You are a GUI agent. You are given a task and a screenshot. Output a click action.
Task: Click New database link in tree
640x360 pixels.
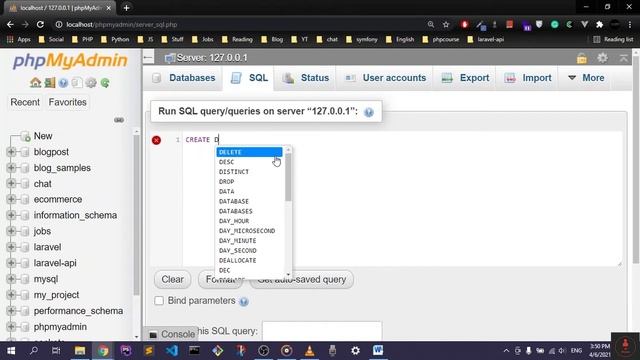(43, 136)
